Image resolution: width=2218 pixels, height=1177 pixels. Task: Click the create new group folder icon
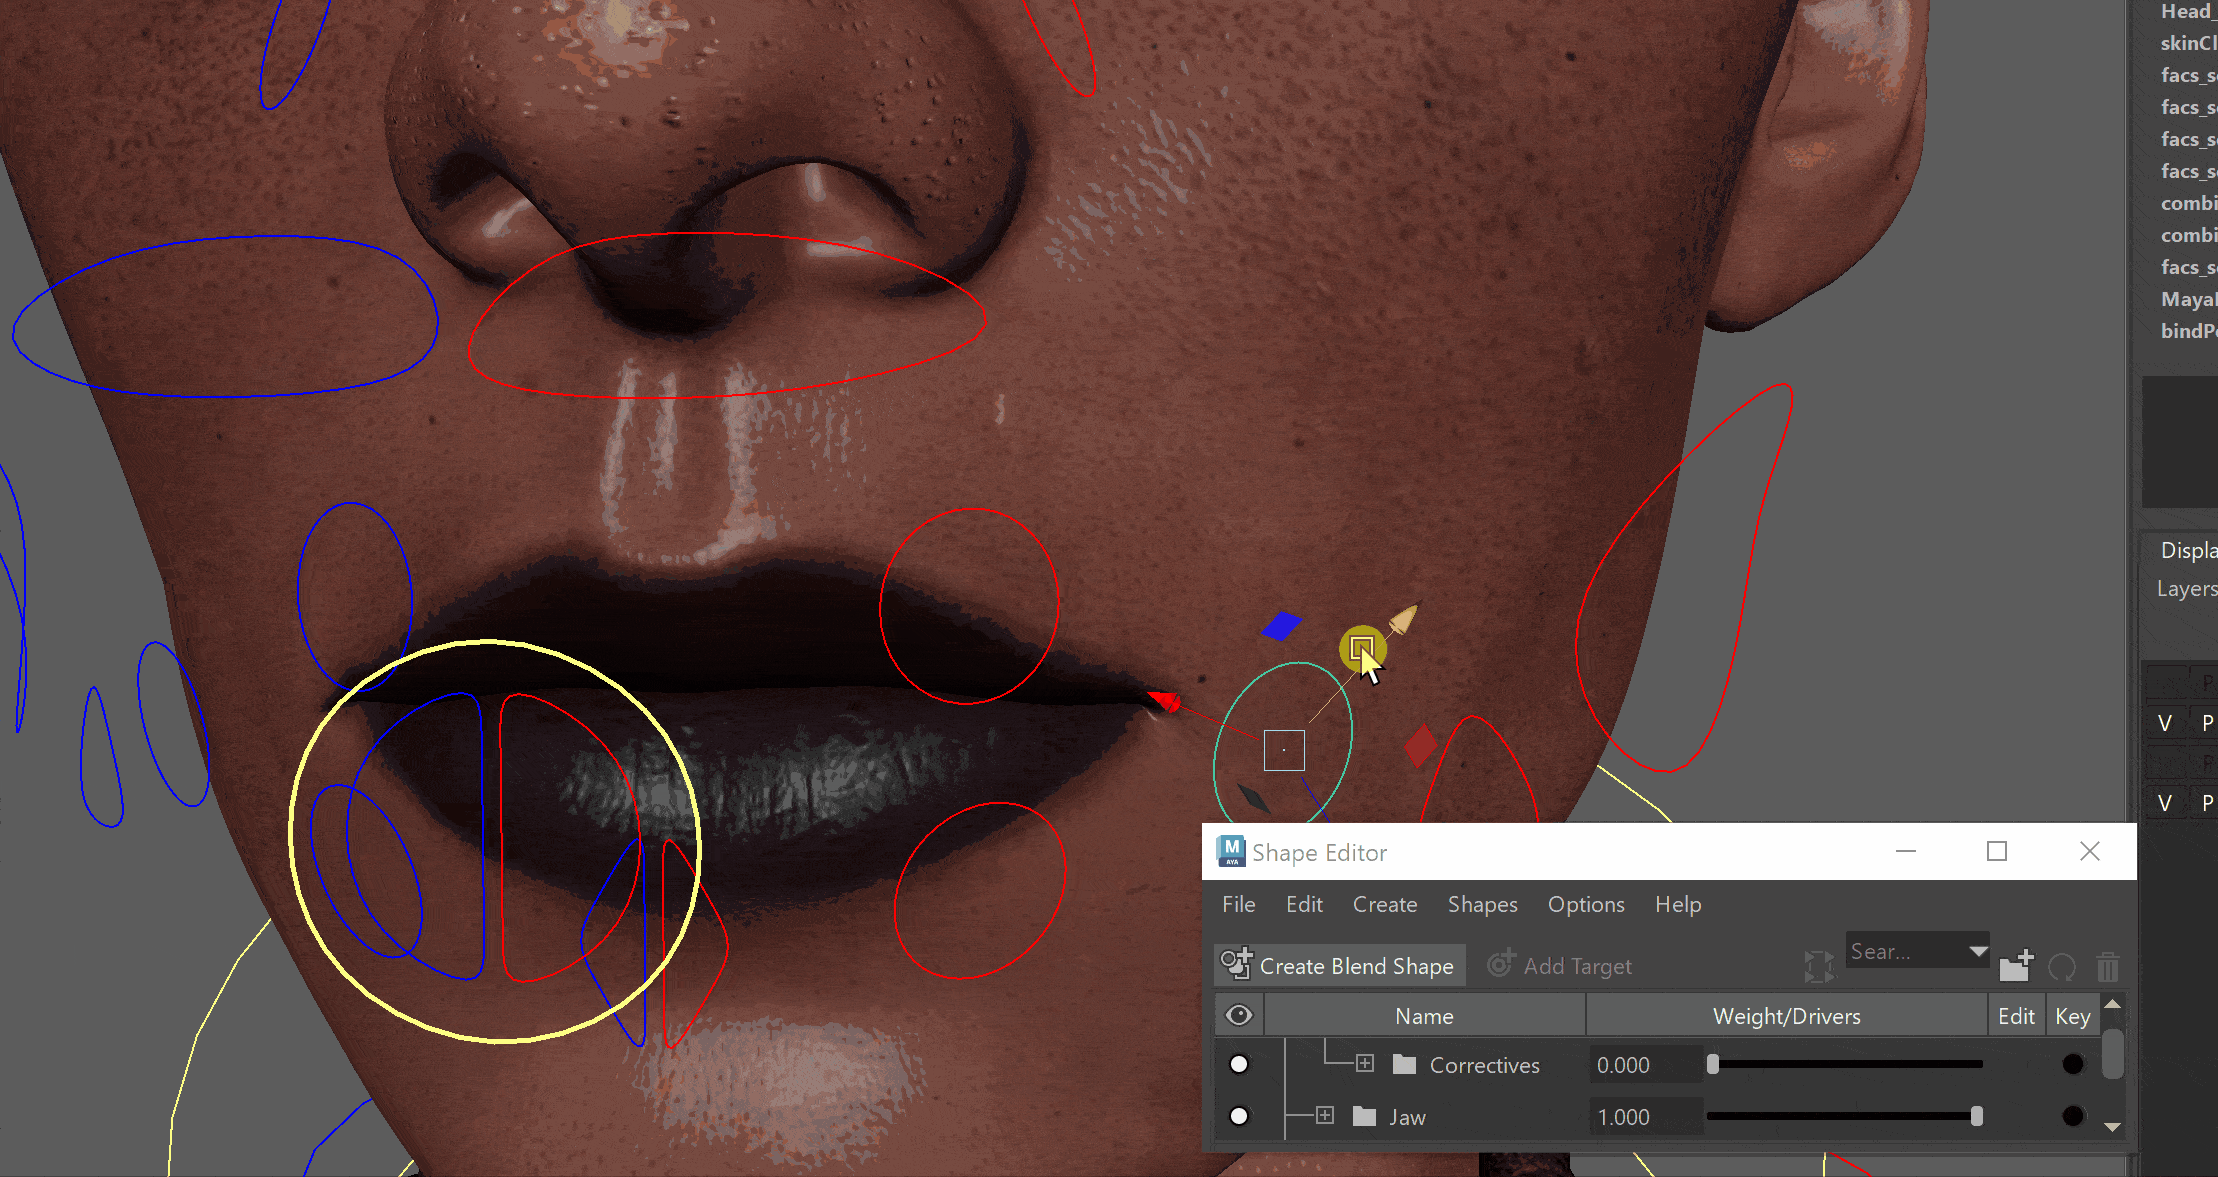tap(2016, 965)
